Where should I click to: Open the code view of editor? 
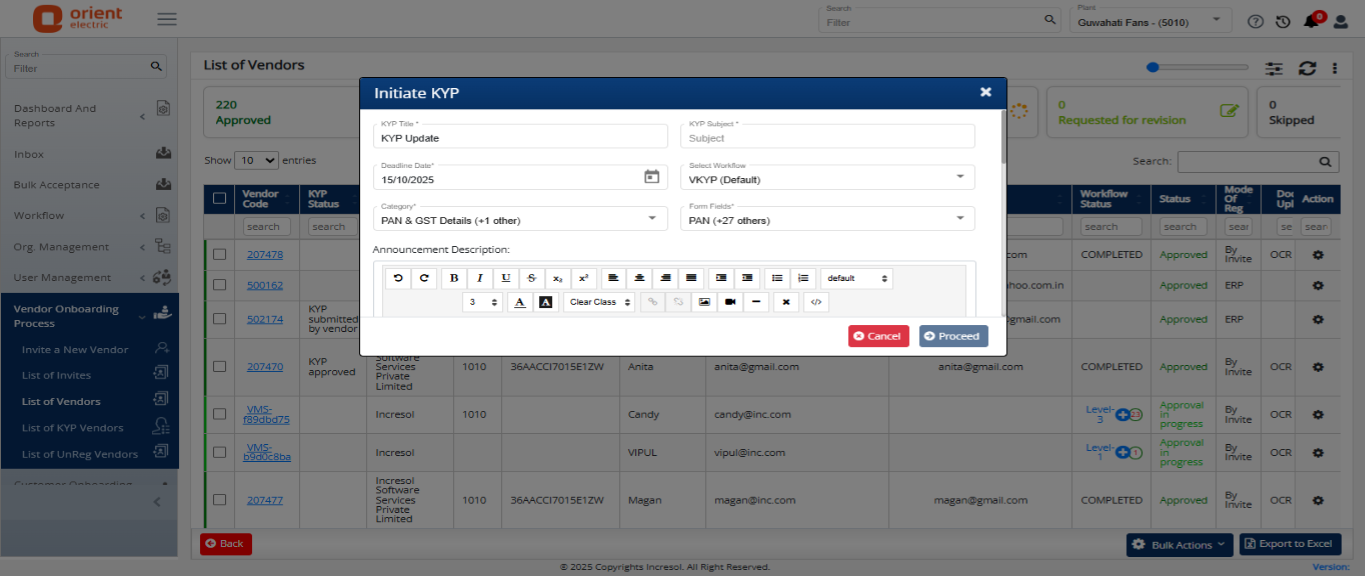pyautogui.click(x=816, y=302)
